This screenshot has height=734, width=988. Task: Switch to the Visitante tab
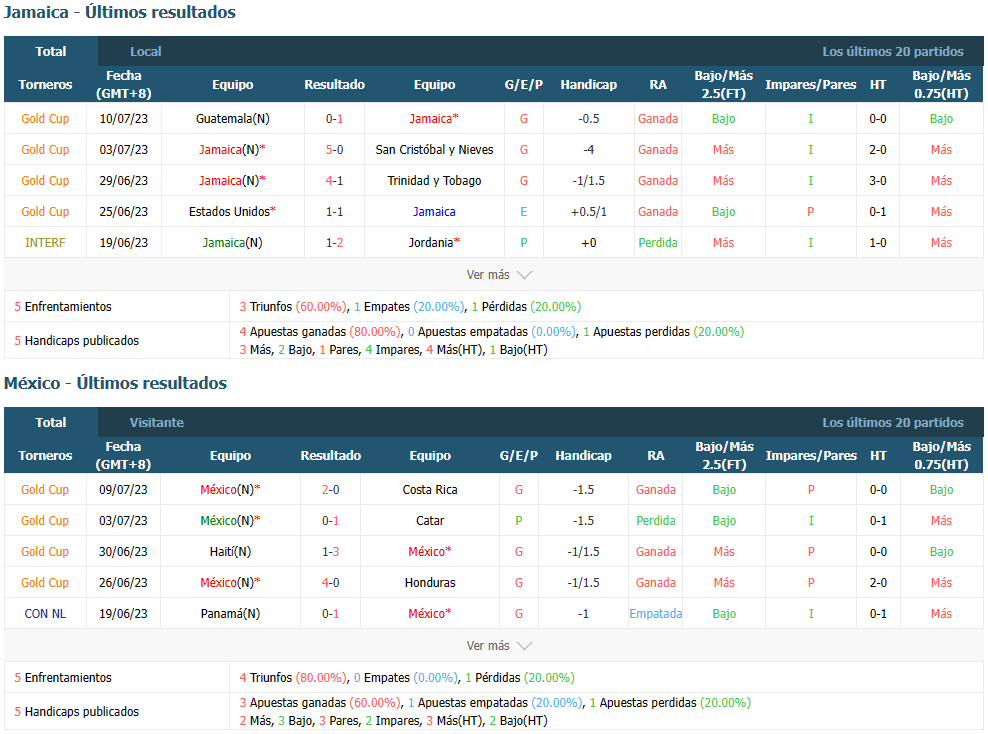pyautogui.click(x=157, y=423)
